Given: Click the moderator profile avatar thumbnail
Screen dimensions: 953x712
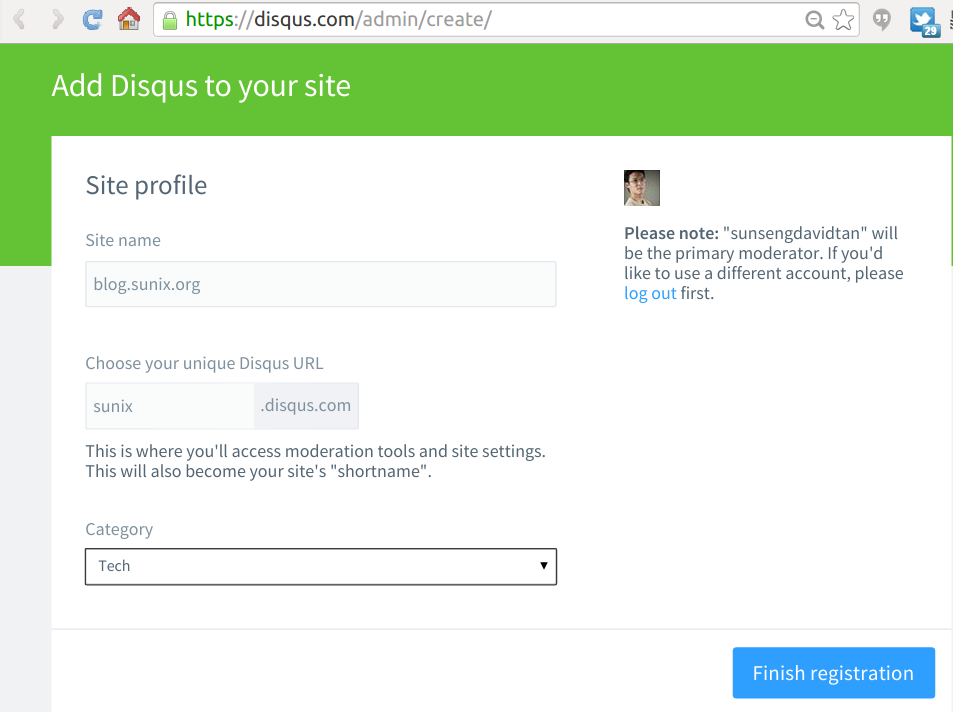Looking at the screenshot, I should pos(642,188).
